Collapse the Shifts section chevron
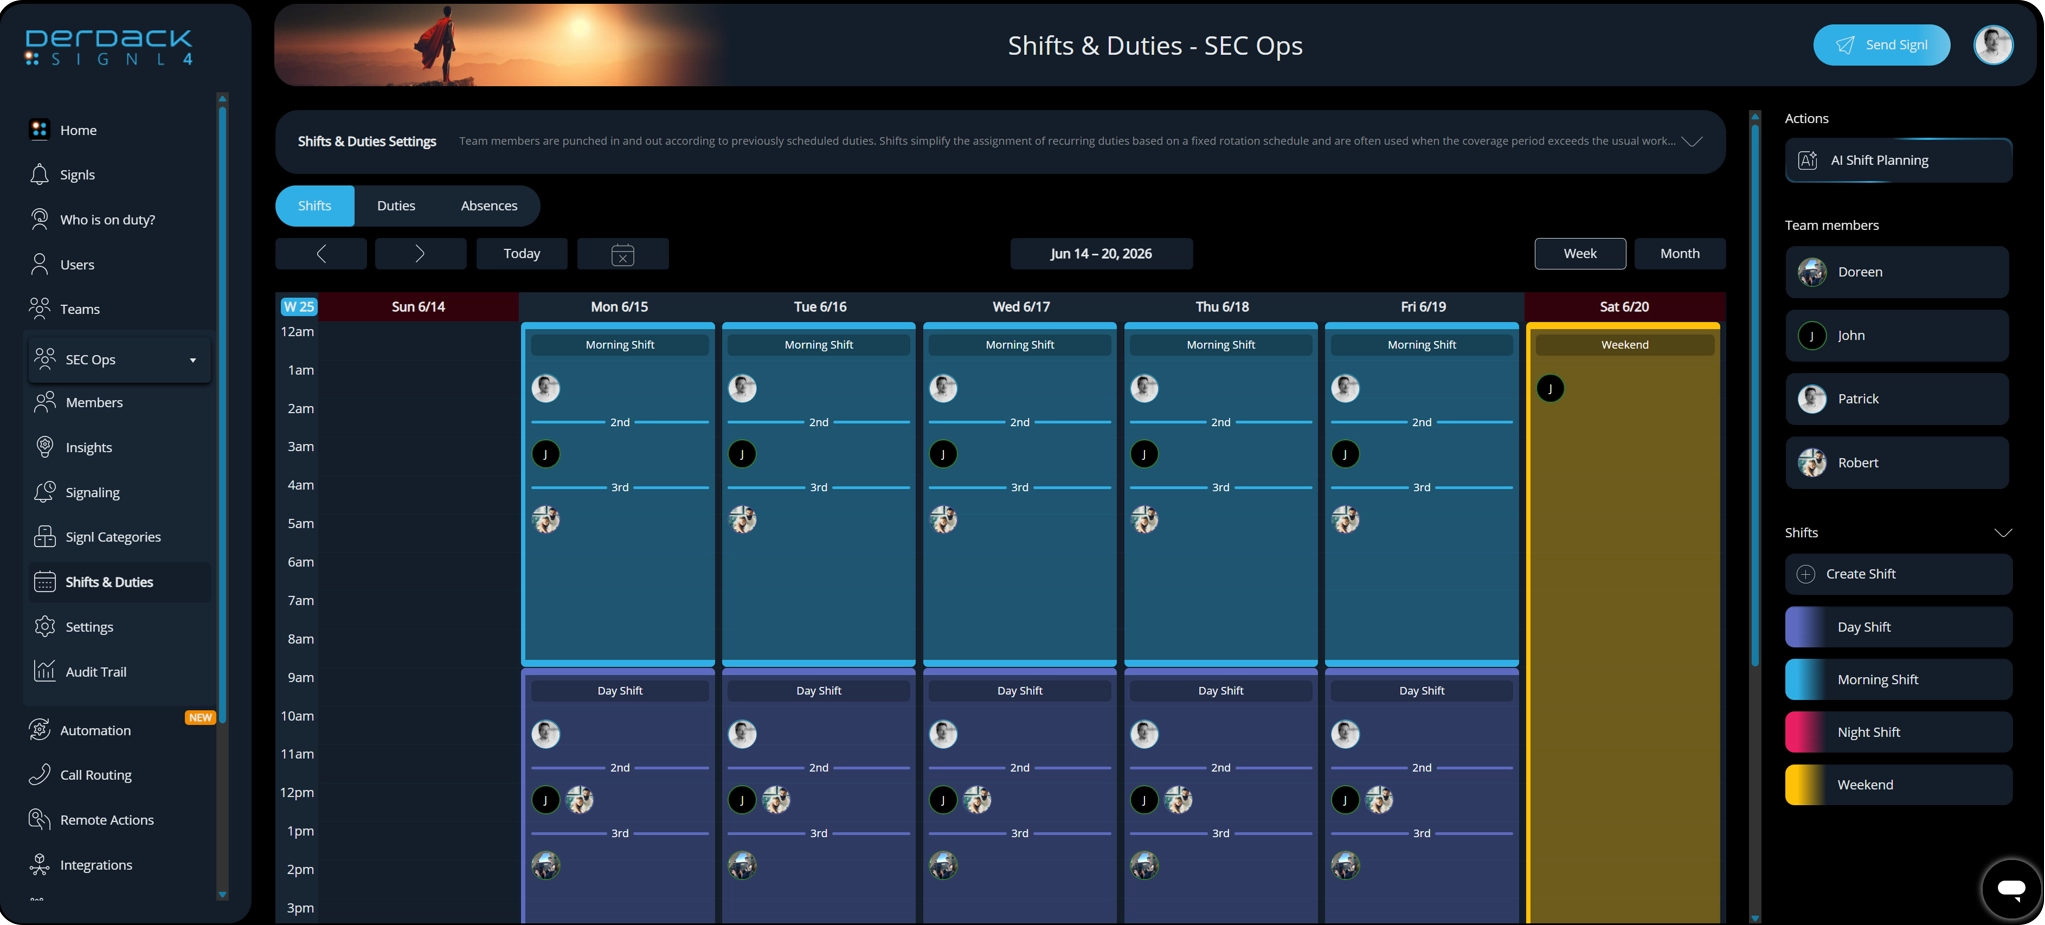Screen dimensions: 2045x925 pos(2003,533)
